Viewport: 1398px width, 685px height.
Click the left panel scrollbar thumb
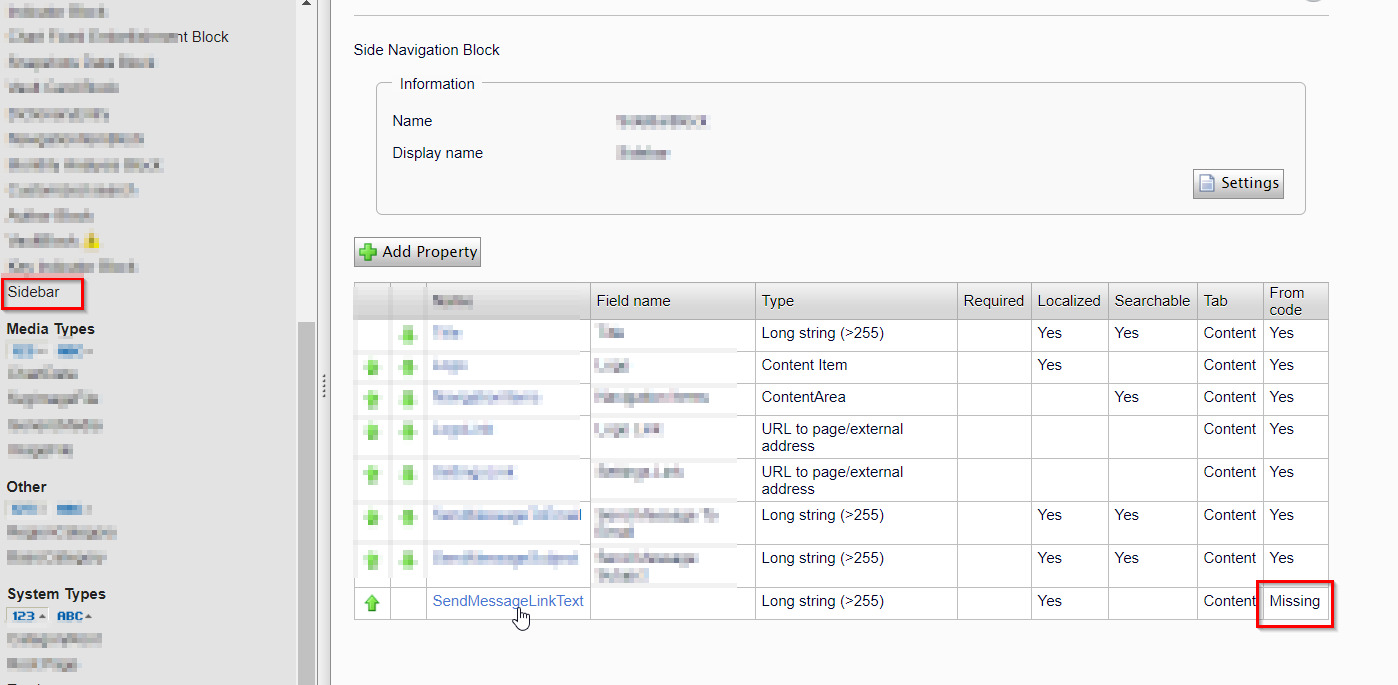tap(306, 500)
